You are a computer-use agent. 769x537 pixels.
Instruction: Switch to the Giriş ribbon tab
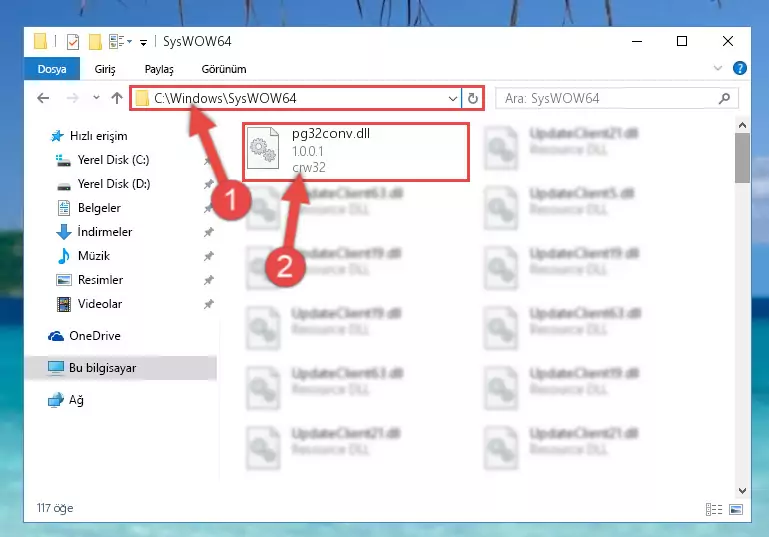(x=105, y=69)
